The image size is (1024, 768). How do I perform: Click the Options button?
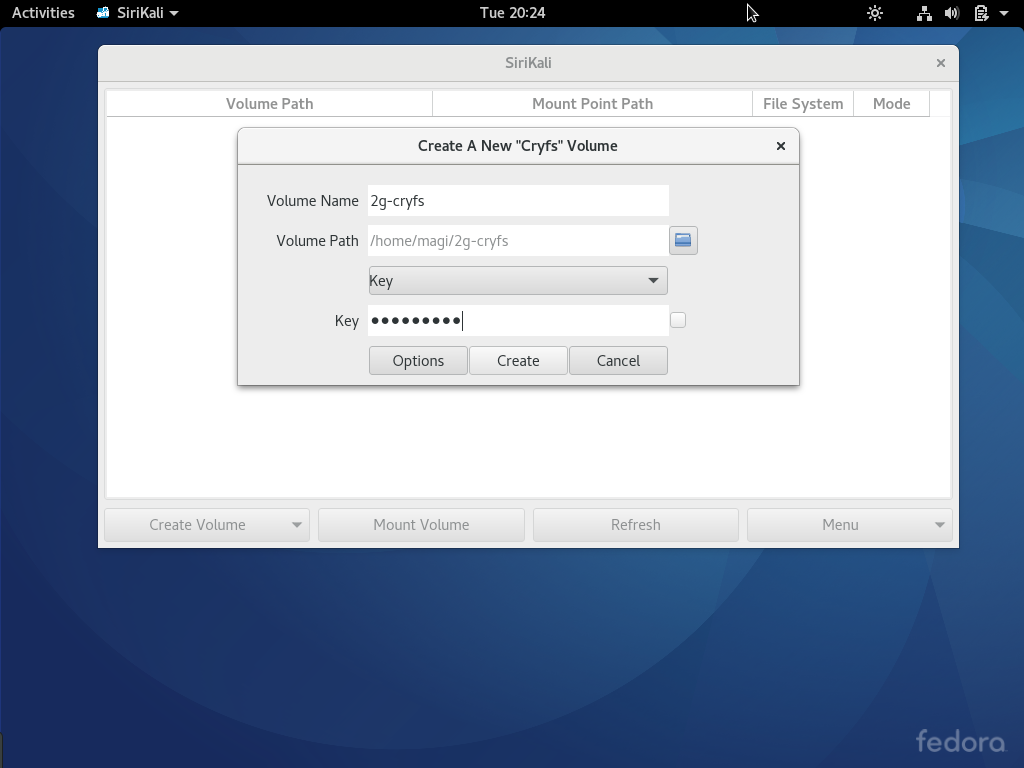(418, 360)
